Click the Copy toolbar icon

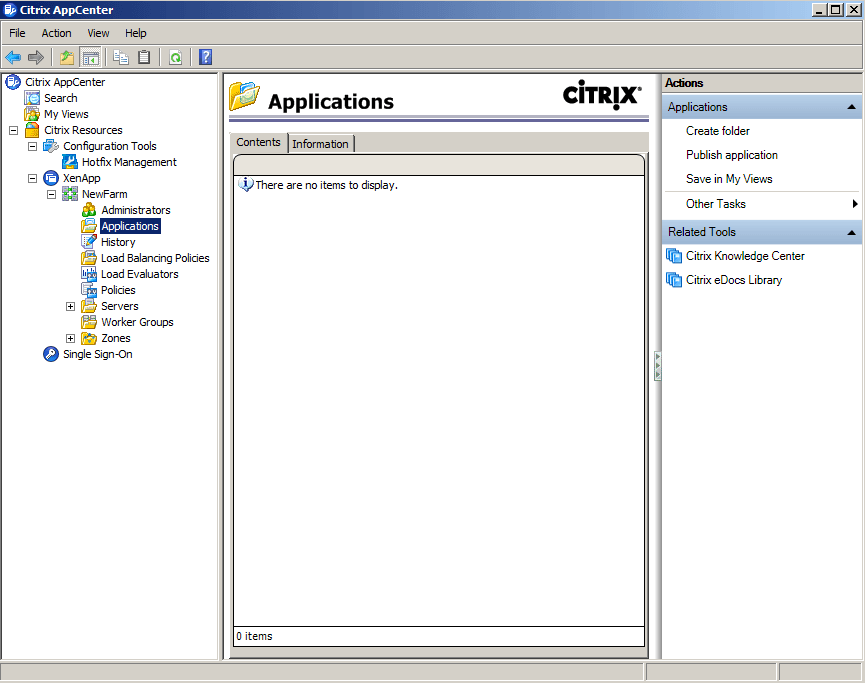[120, 57]
